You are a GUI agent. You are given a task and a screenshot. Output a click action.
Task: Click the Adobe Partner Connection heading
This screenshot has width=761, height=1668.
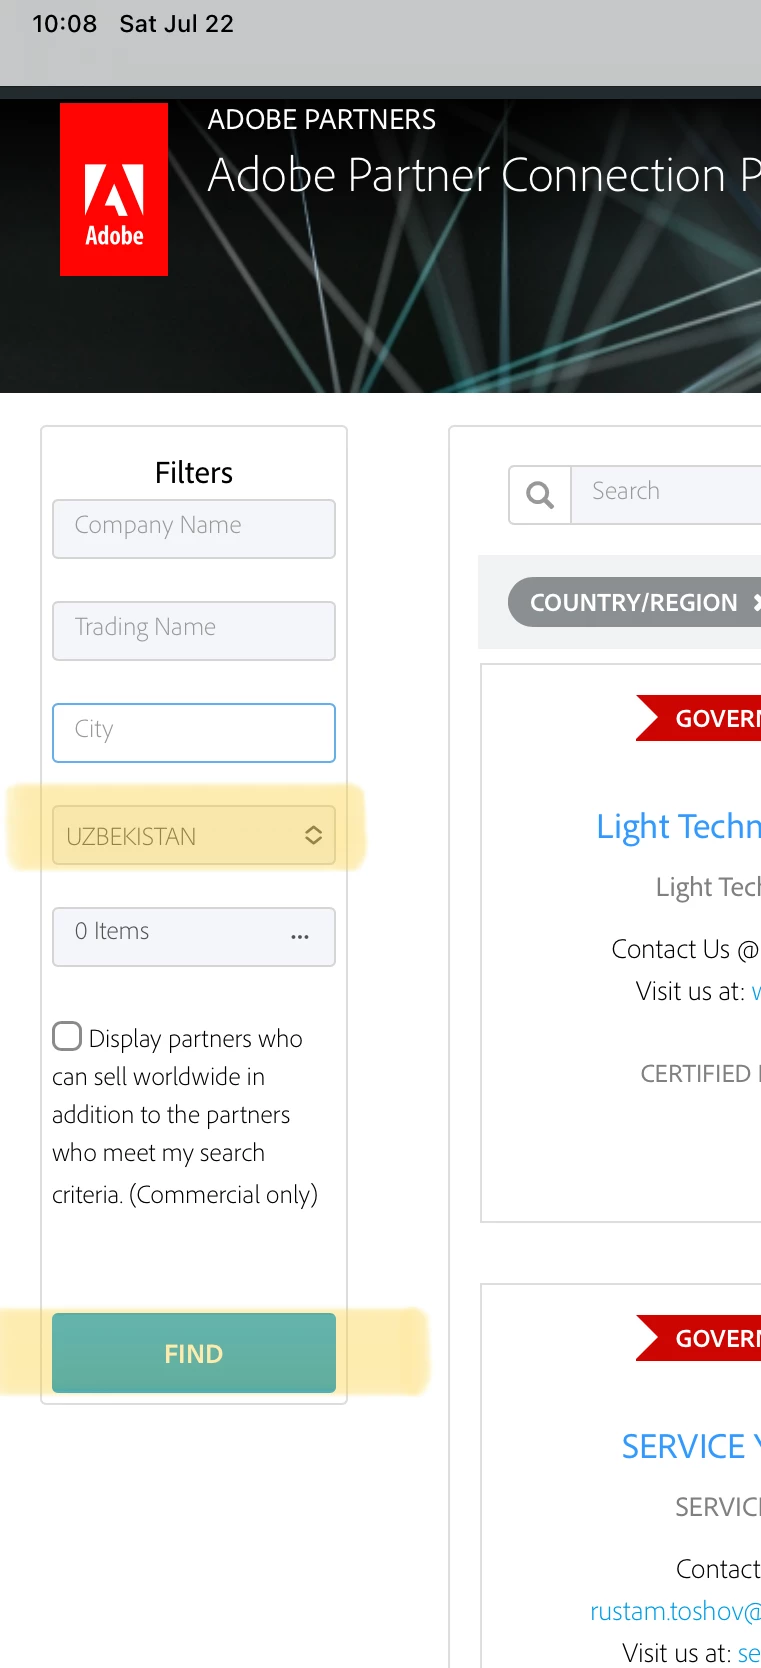(x=484, y=176)
